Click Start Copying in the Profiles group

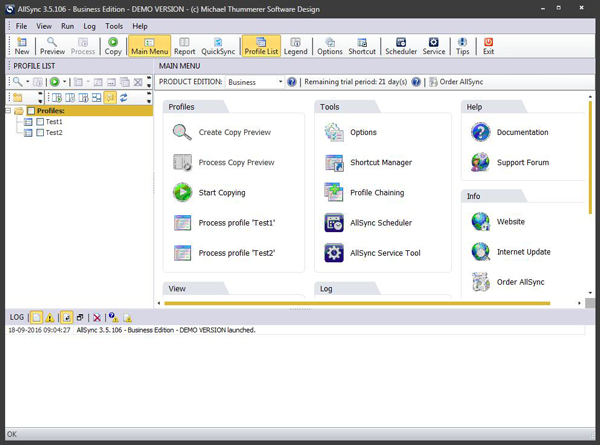pos(209,192)
